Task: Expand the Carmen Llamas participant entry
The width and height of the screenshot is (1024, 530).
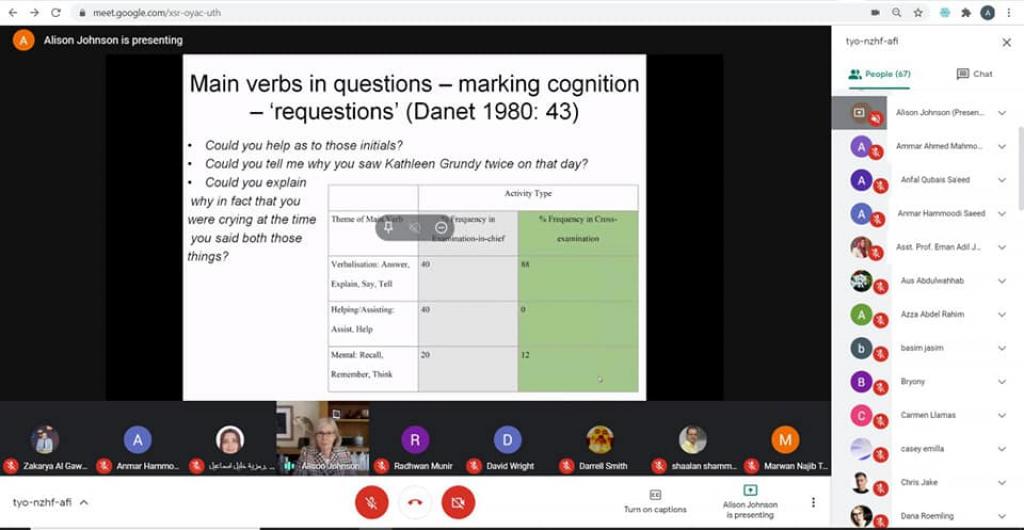Action: pyautogui.click(x=1002, y=415)
